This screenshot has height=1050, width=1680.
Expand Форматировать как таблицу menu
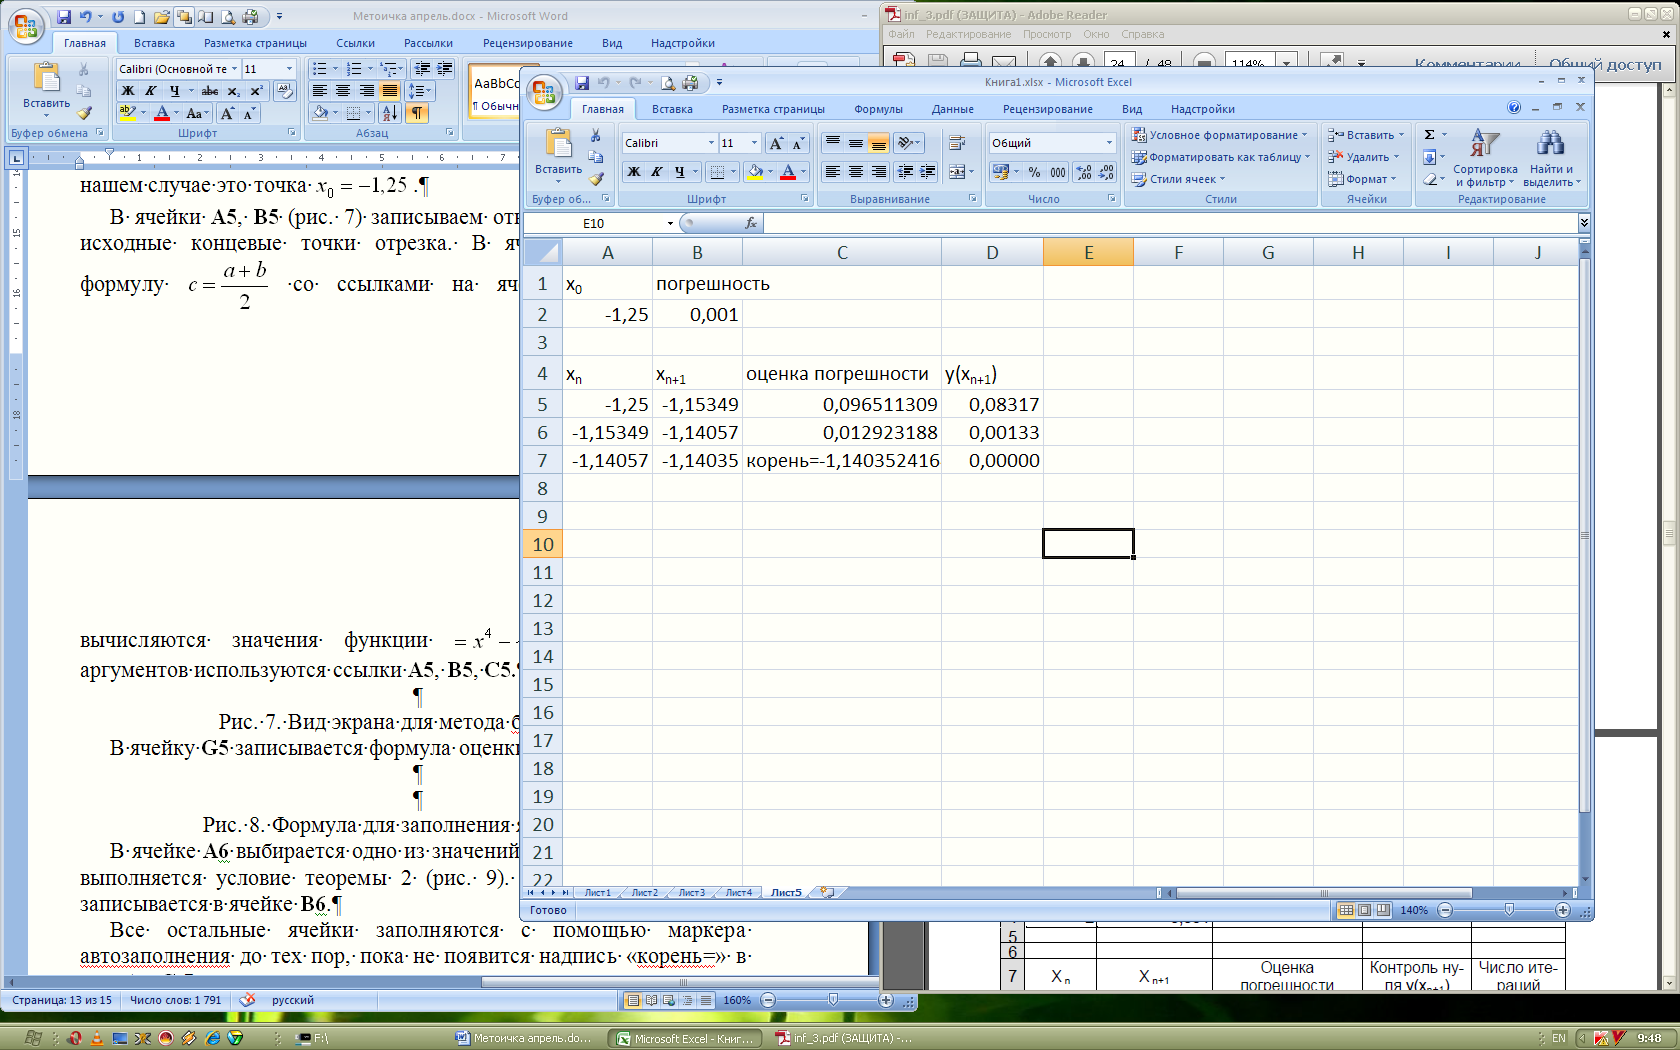tap(1220, 157)
